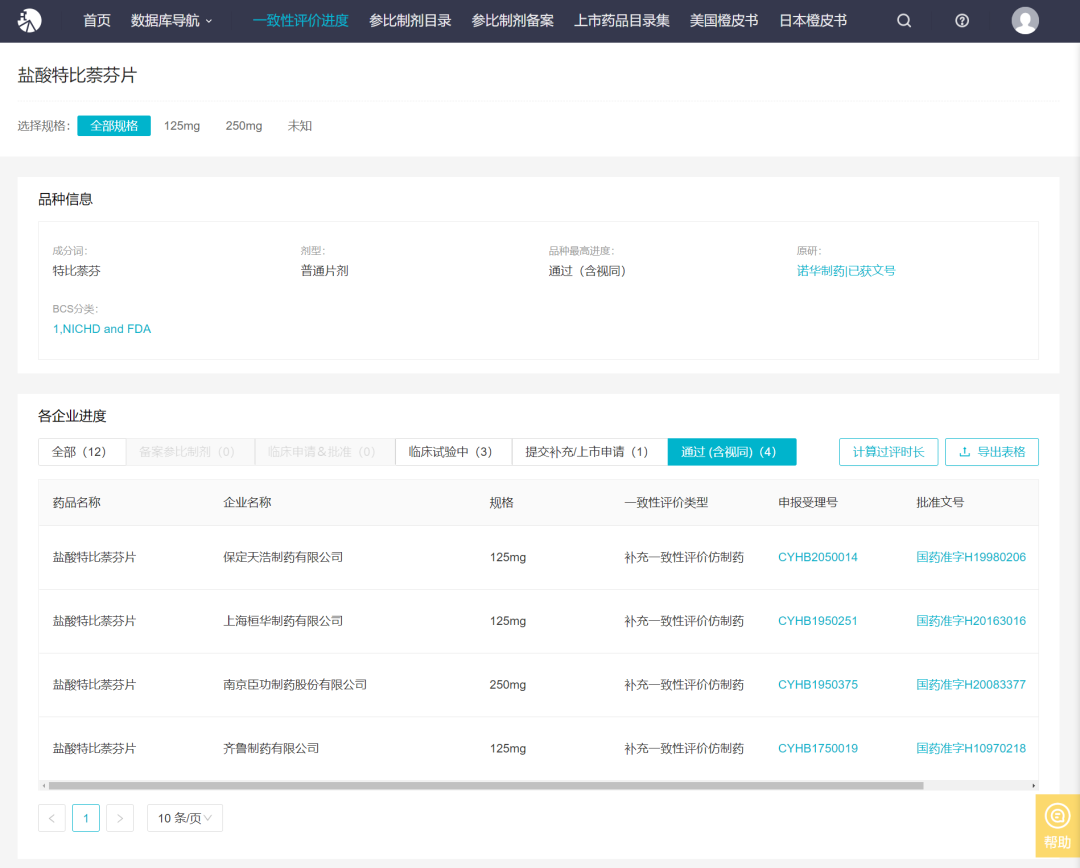This screenshot has height=868, width=1080.
Task: Click company 保定天浩制药有限公司
Action: click(x=283, y=557)
